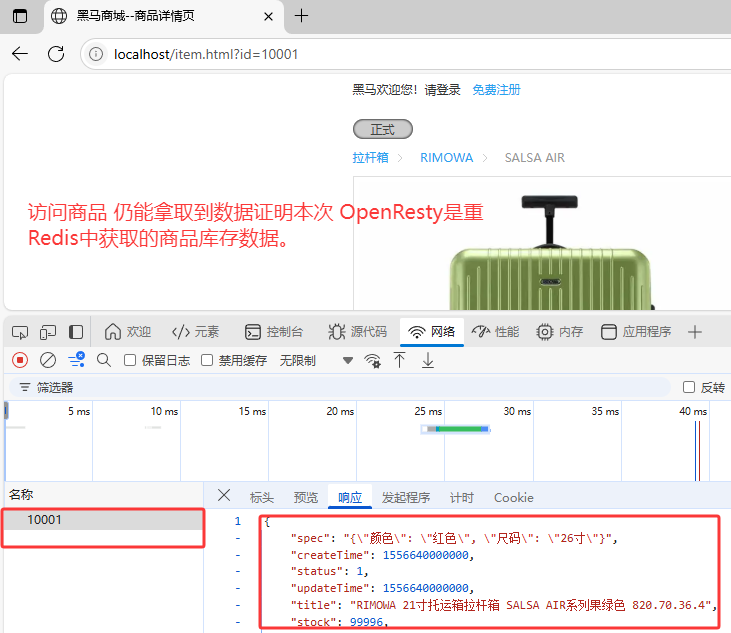Screen dimensions: 731x633
Task: Clear the network log
Action: pos(48,360)
